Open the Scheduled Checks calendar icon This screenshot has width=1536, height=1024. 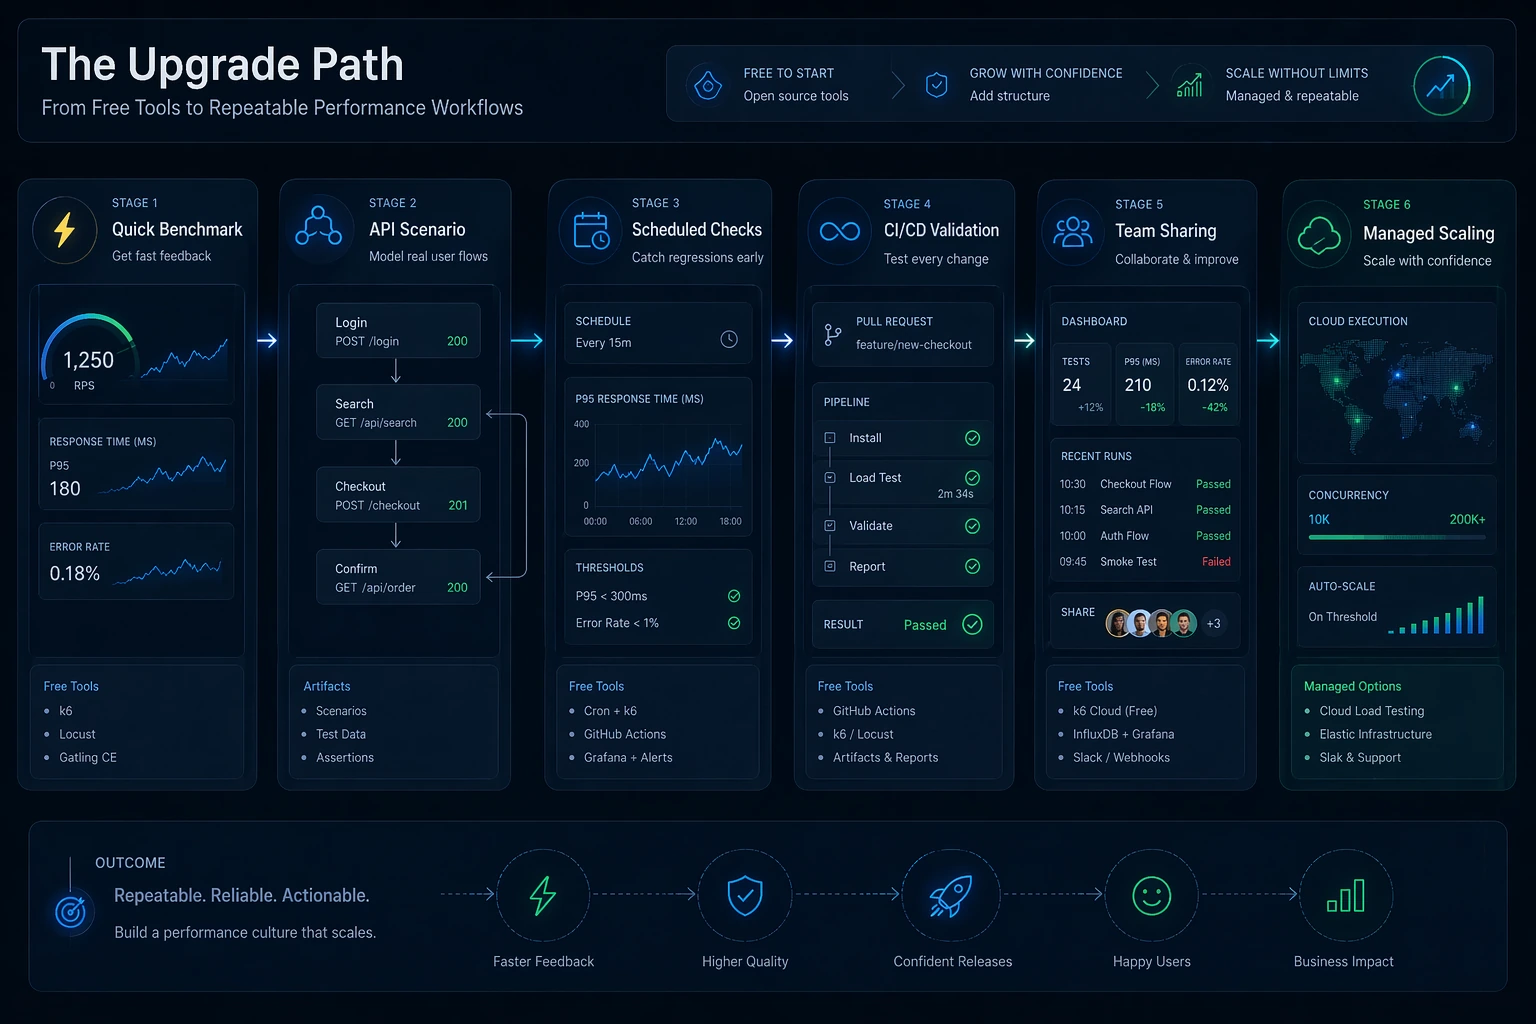pyautogui.click(x=589, y=230)
